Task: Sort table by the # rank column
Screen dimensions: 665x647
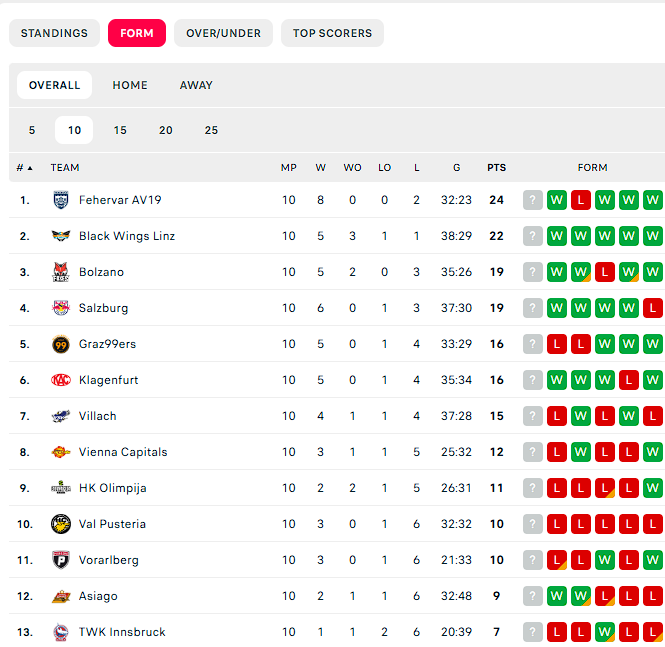Action: point(24,168)
